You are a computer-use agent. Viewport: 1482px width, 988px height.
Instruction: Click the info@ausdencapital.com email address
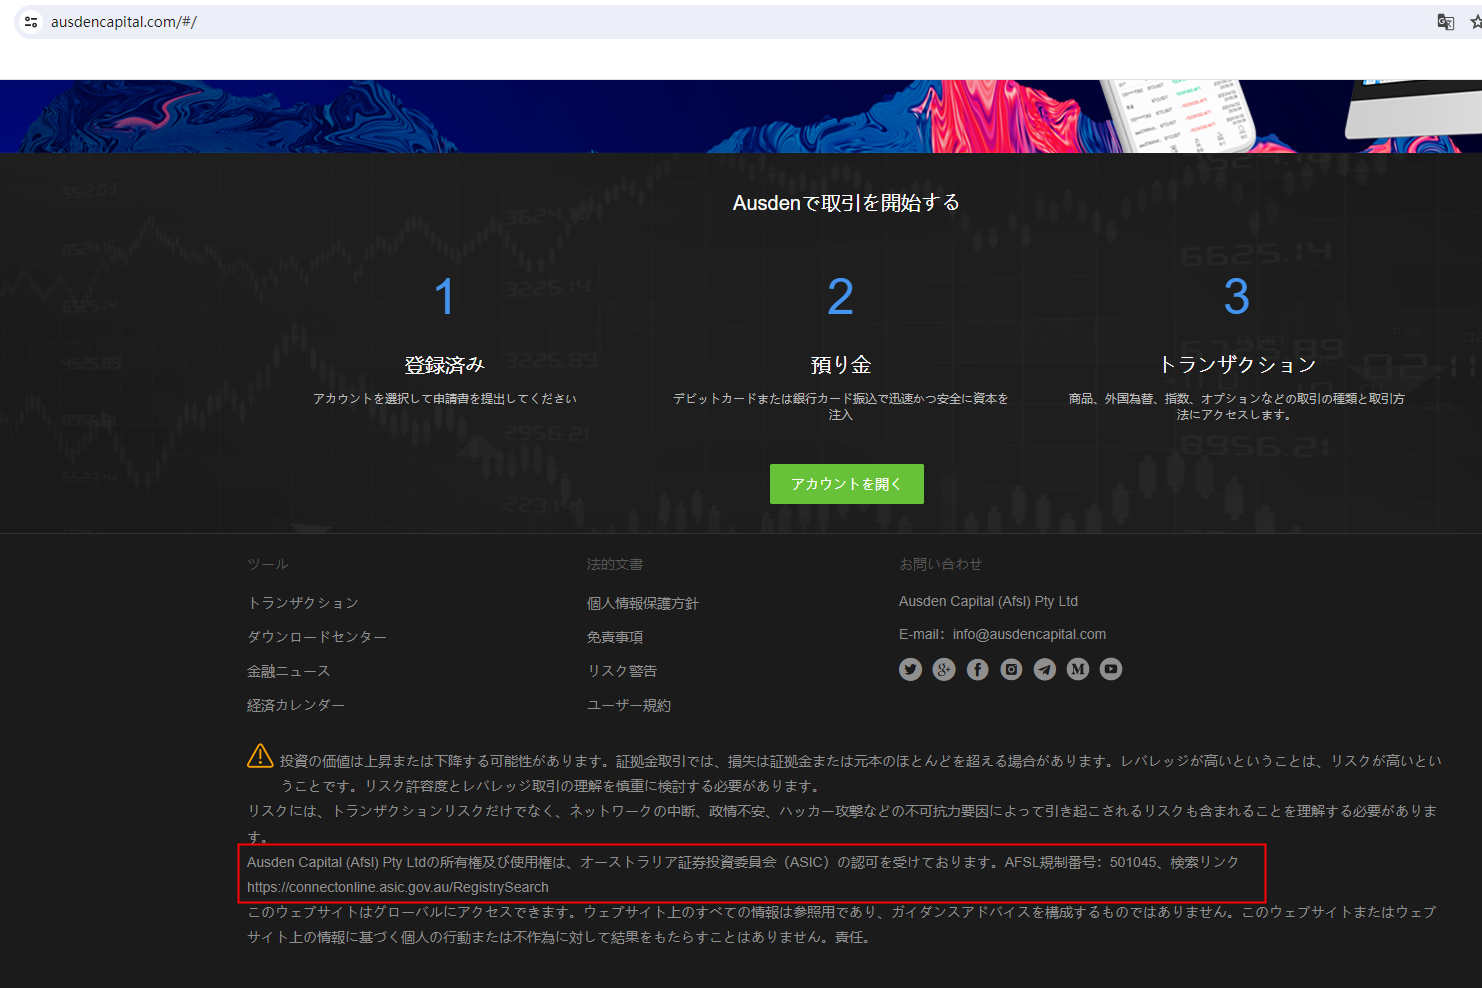coord(1029,634)
